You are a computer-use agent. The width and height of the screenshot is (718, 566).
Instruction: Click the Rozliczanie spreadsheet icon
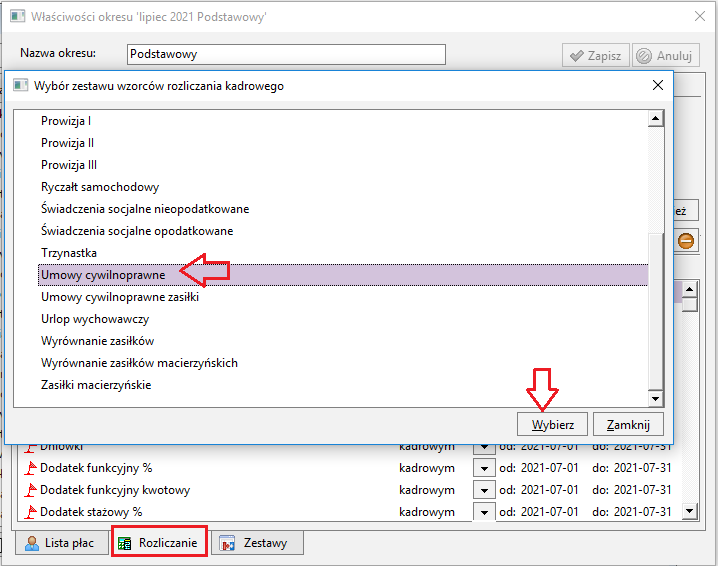click(x=125, y=544)
